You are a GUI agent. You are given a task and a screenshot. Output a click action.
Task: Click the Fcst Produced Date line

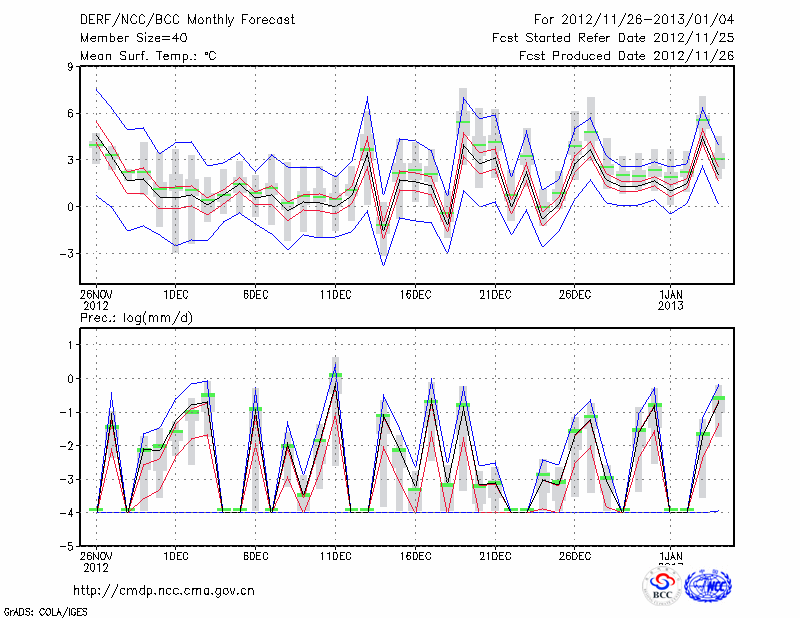627,56
